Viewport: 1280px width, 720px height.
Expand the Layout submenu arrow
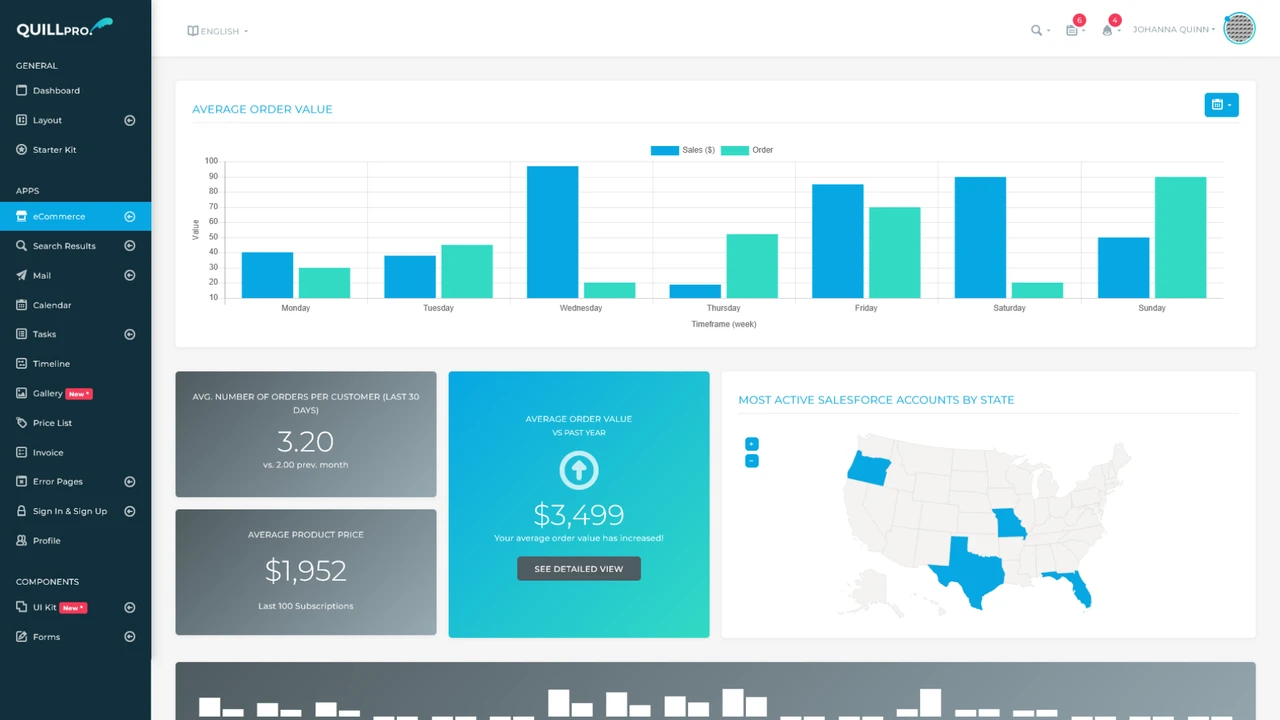129,120
